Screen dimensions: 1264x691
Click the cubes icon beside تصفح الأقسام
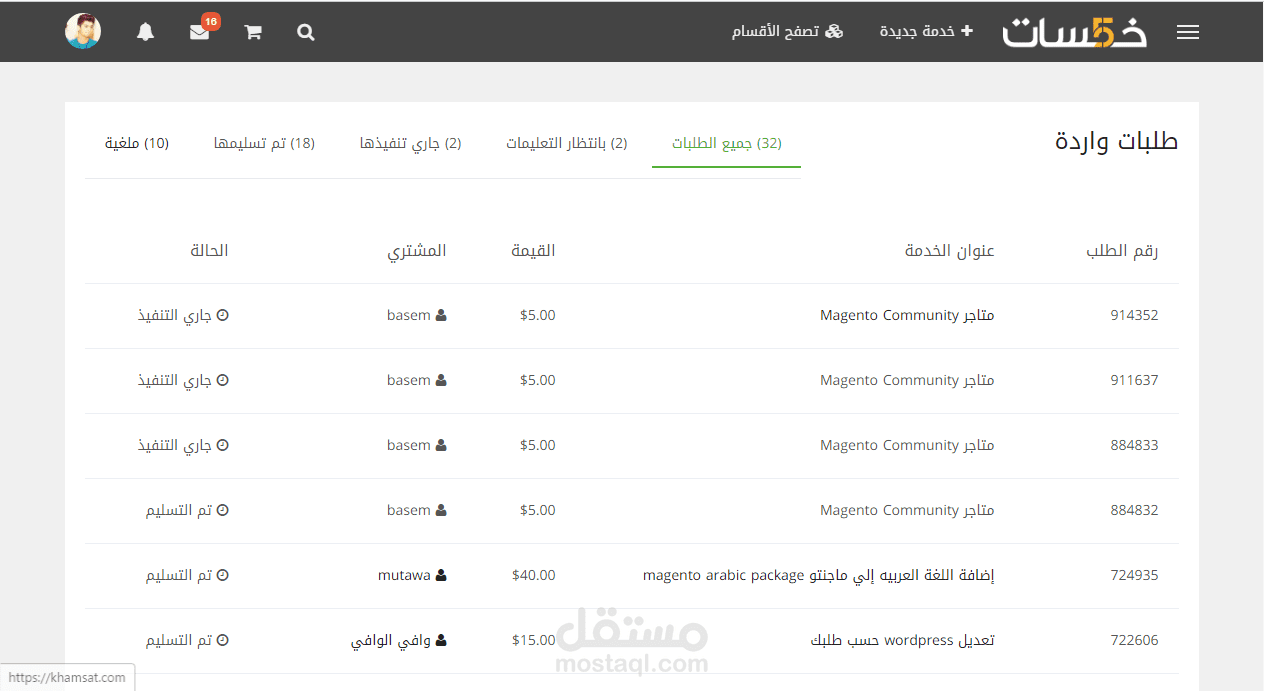click(x=833, y=31)
